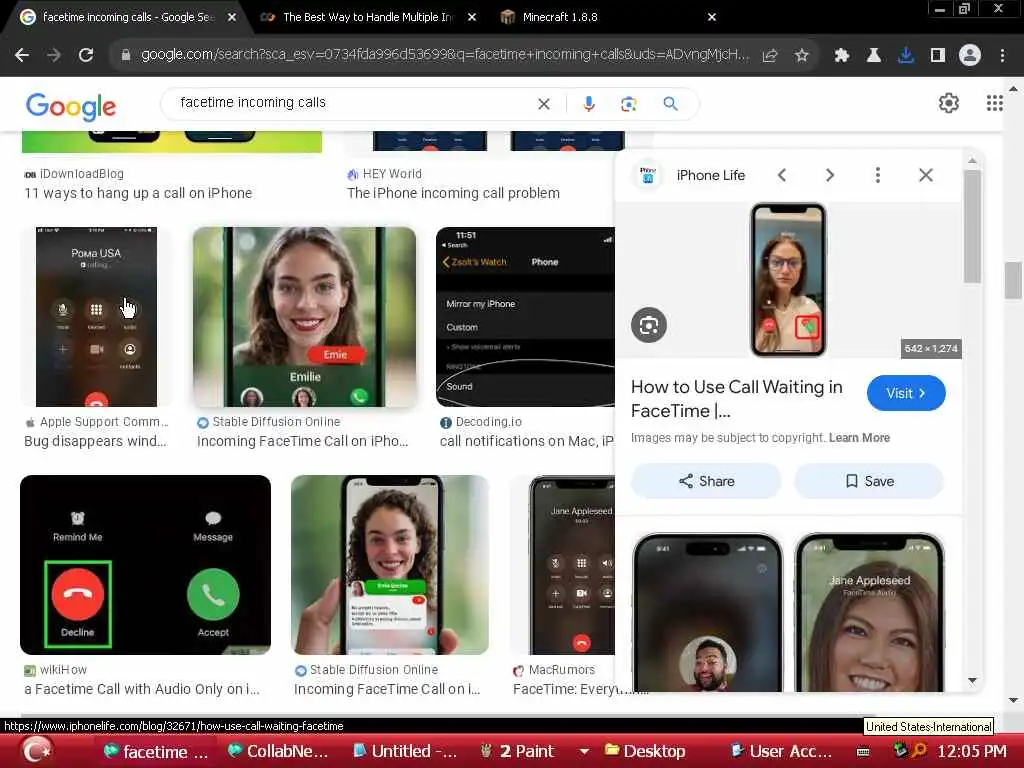Switch to the Minecraft 1.8.8 tab
Screen dimensions: 1024x768
click(x=560, y=17)
